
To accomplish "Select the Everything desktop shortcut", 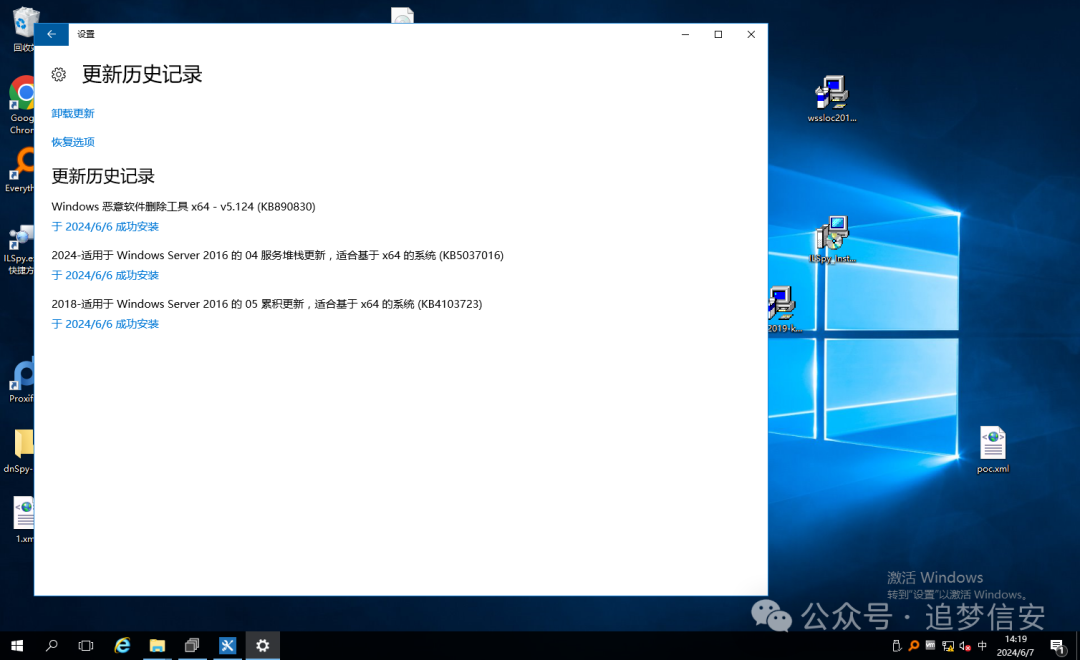I will click(x=21, y=169).
